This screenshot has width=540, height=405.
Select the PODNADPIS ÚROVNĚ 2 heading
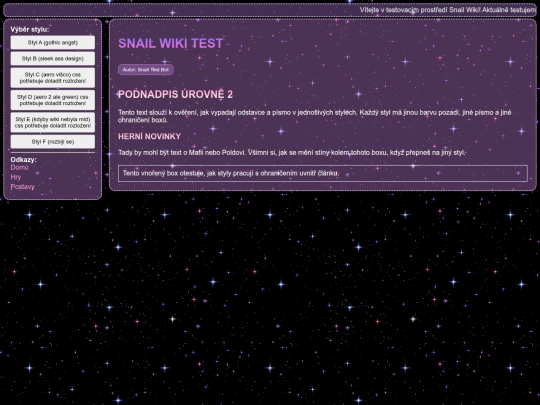[x=175, y=94]
